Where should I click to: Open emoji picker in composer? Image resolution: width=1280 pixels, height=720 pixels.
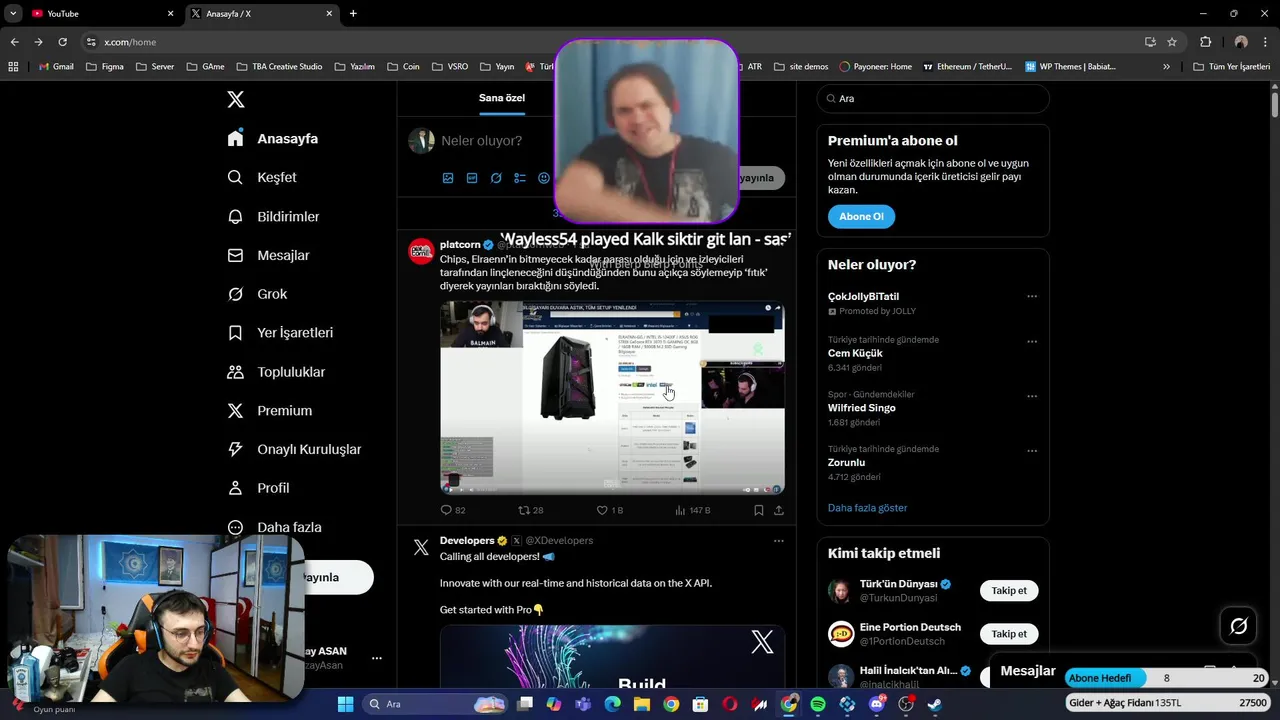544,178
